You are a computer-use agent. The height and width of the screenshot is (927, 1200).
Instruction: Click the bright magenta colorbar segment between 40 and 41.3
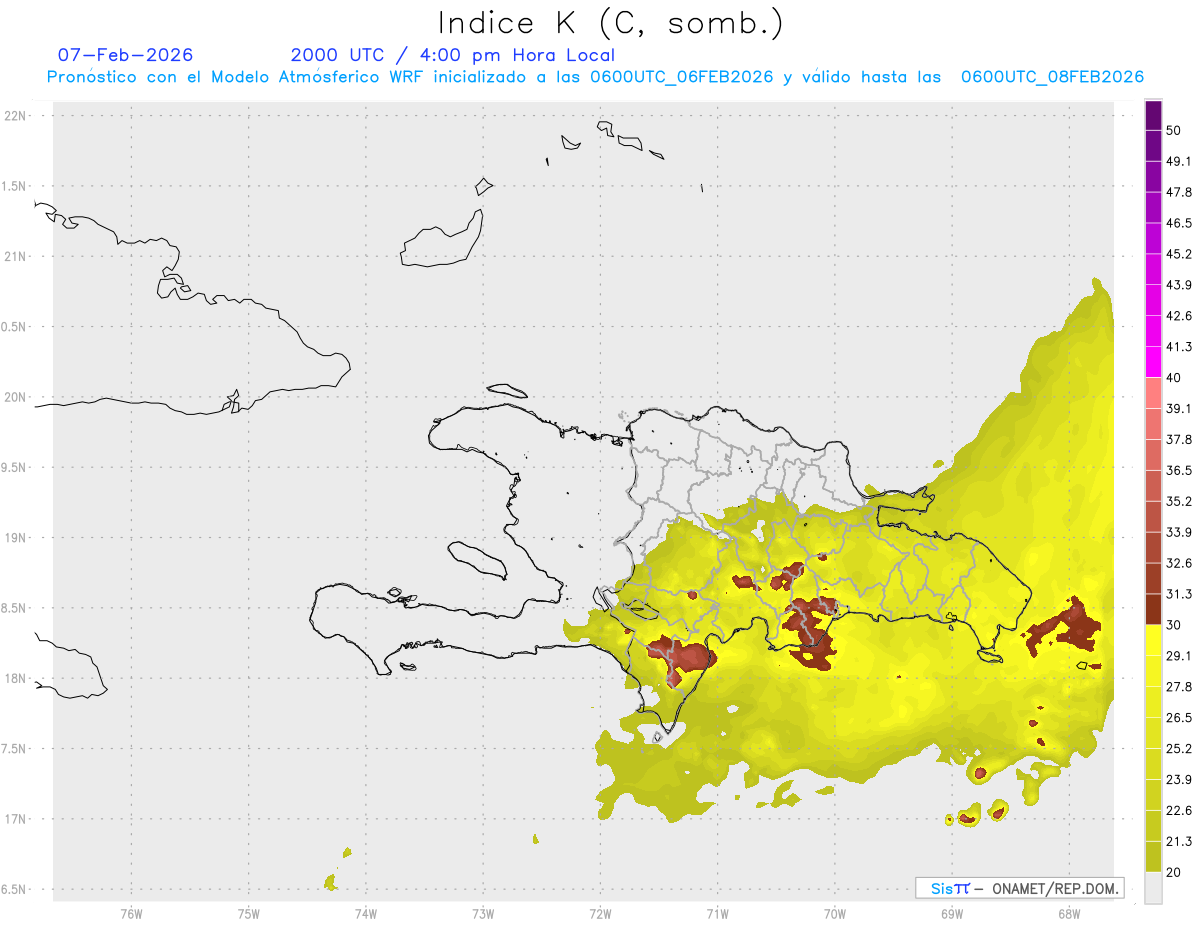click(x=1153, y=362)
